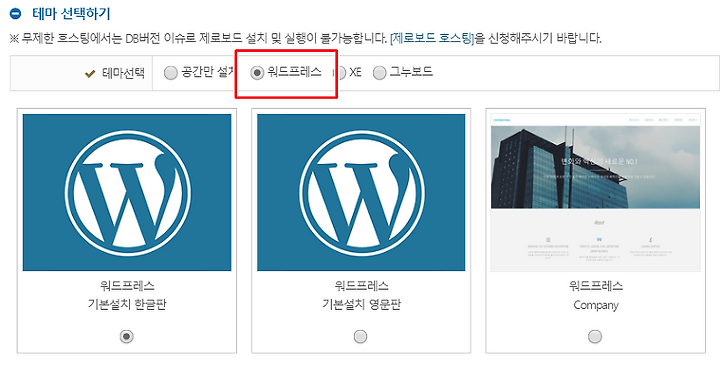Select the 워드프레스 radio option
Screen dimensions: 720x365
(257, 73)
